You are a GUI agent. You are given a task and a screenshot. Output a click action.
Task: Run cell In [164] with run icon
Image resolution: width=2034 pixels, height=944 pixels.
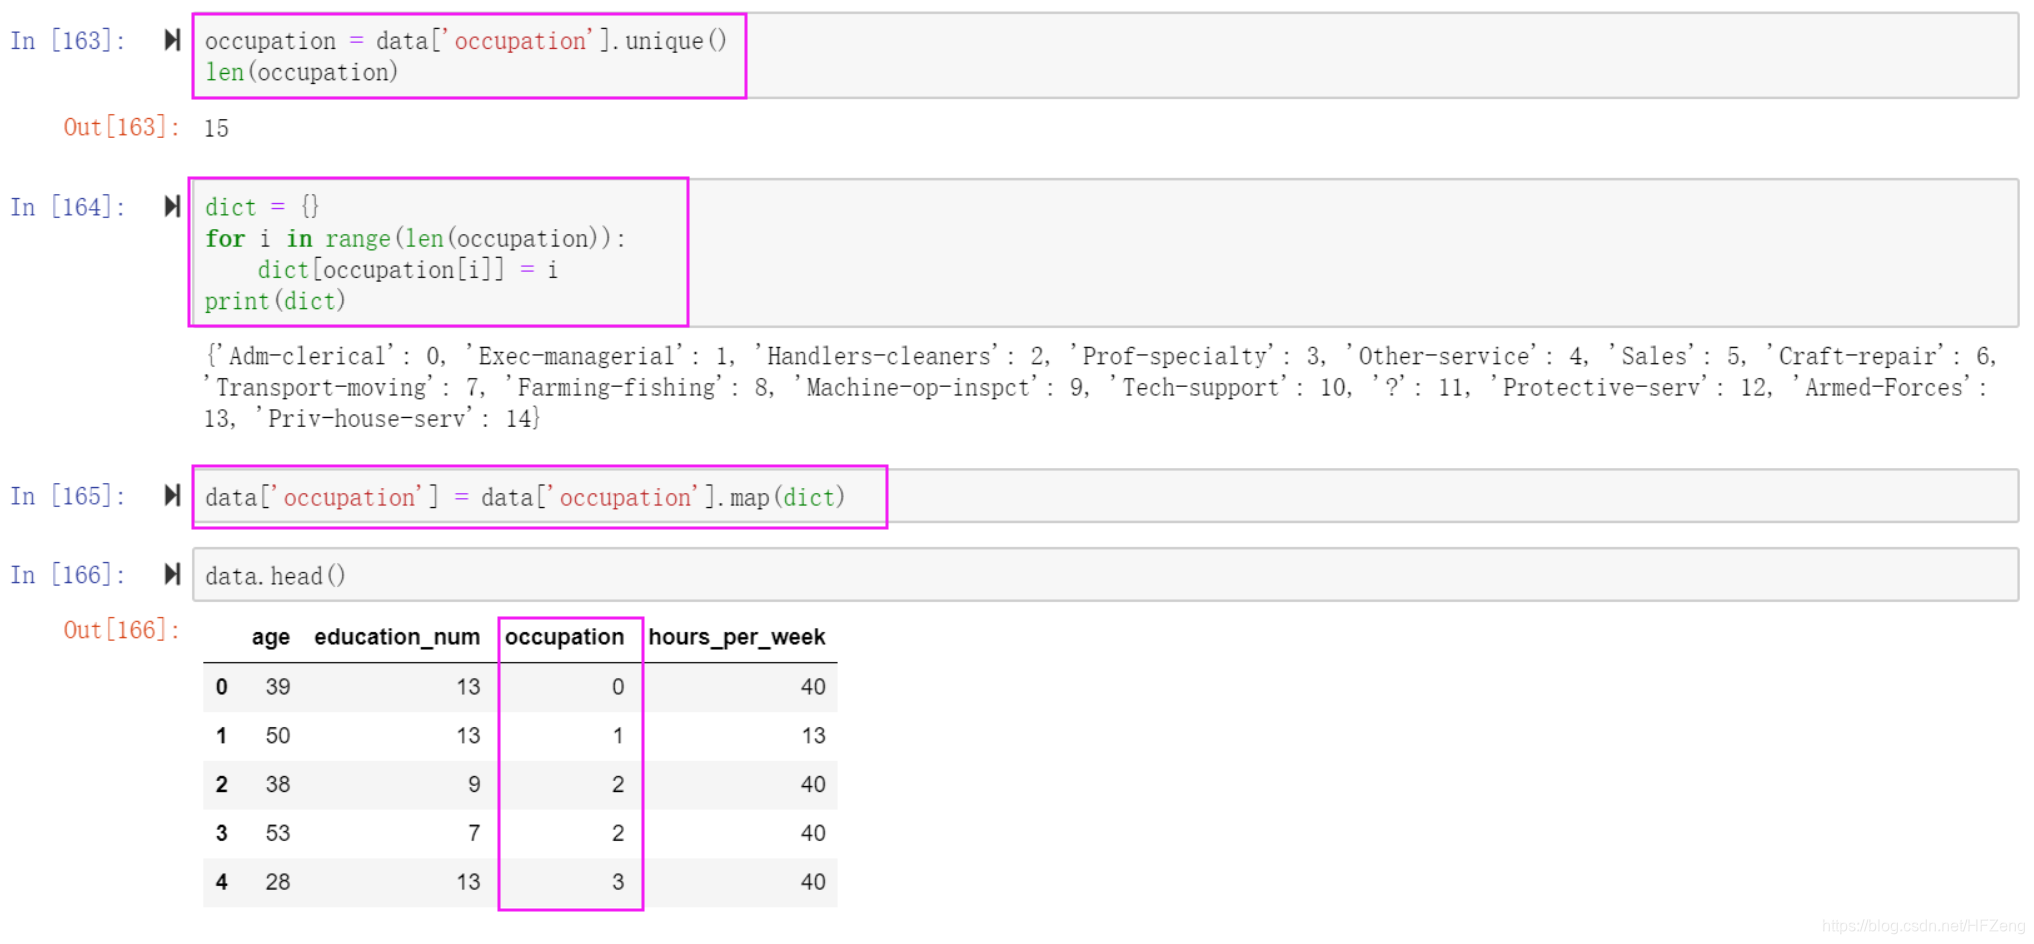pos(172,206)
